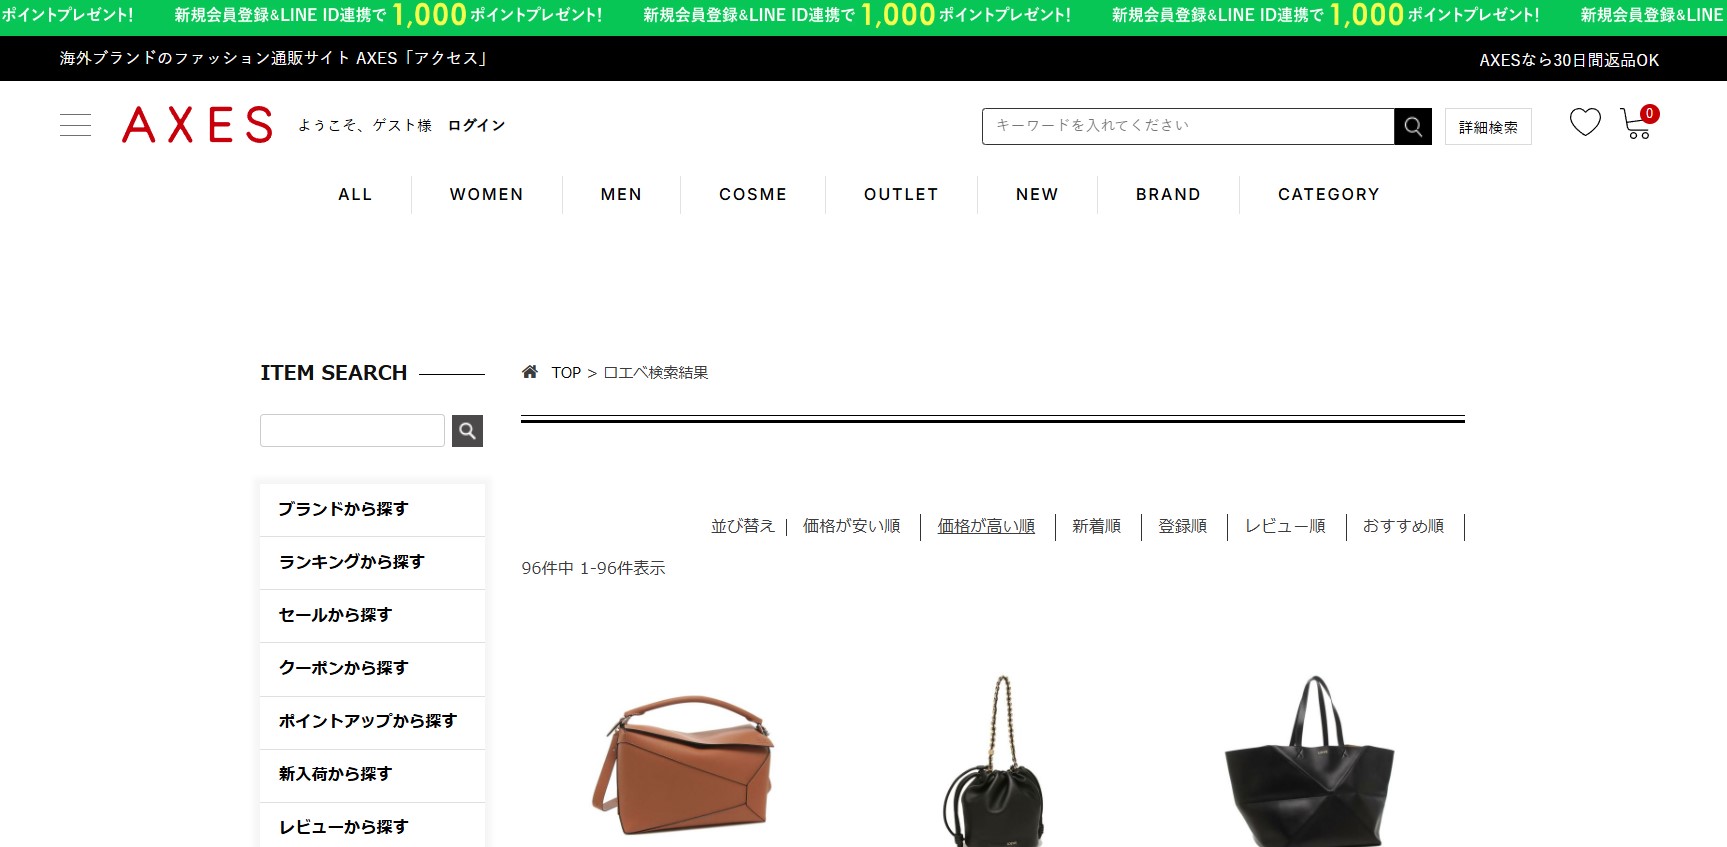This screenshot has height=847, width=1727.
Task: Sort by 価格が安い順
Action: tap(851, 526)
